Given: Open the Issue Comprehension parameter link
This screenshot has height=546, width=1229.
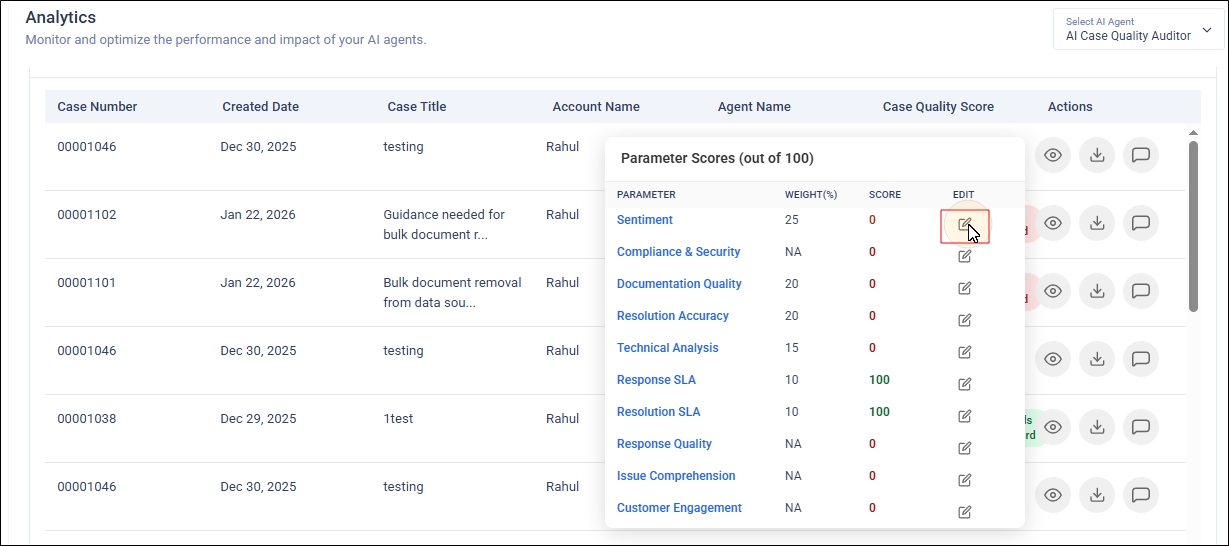Looking at the screenshot, I should pyautogui.click(x=676, y=476).
